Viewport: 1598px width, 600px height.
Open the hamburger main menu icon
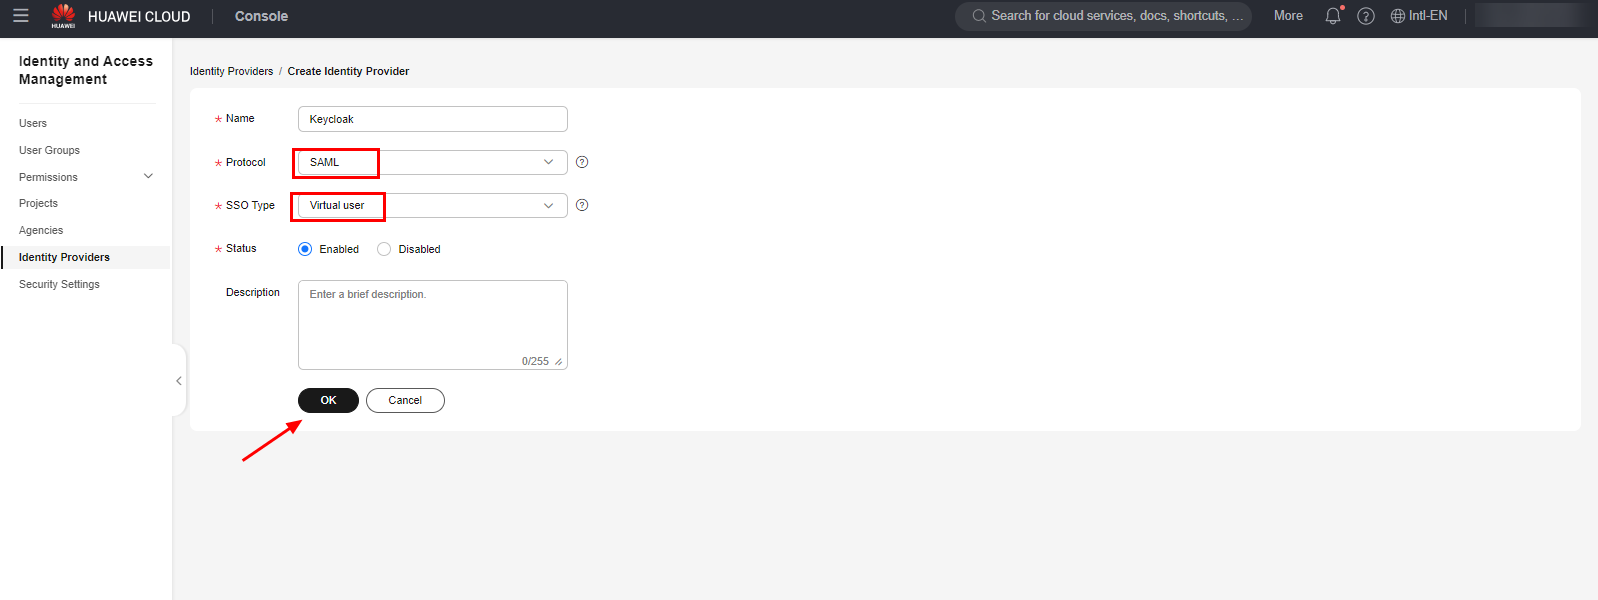pos(20,16)
